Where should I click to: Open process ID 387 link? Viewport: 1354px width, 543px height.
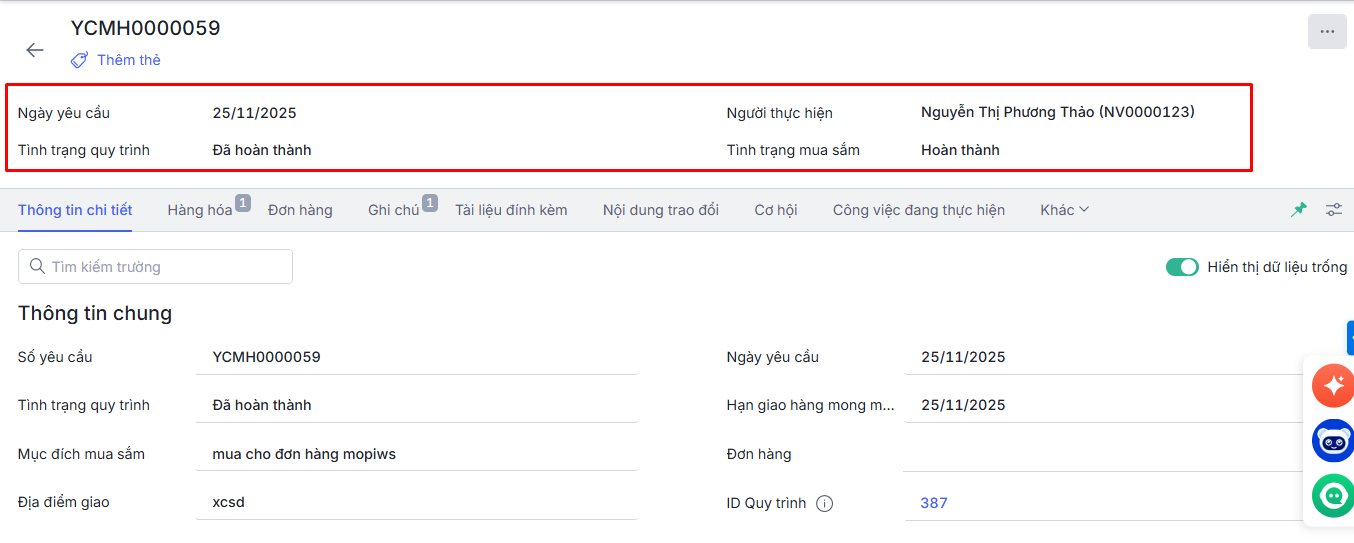934,503
